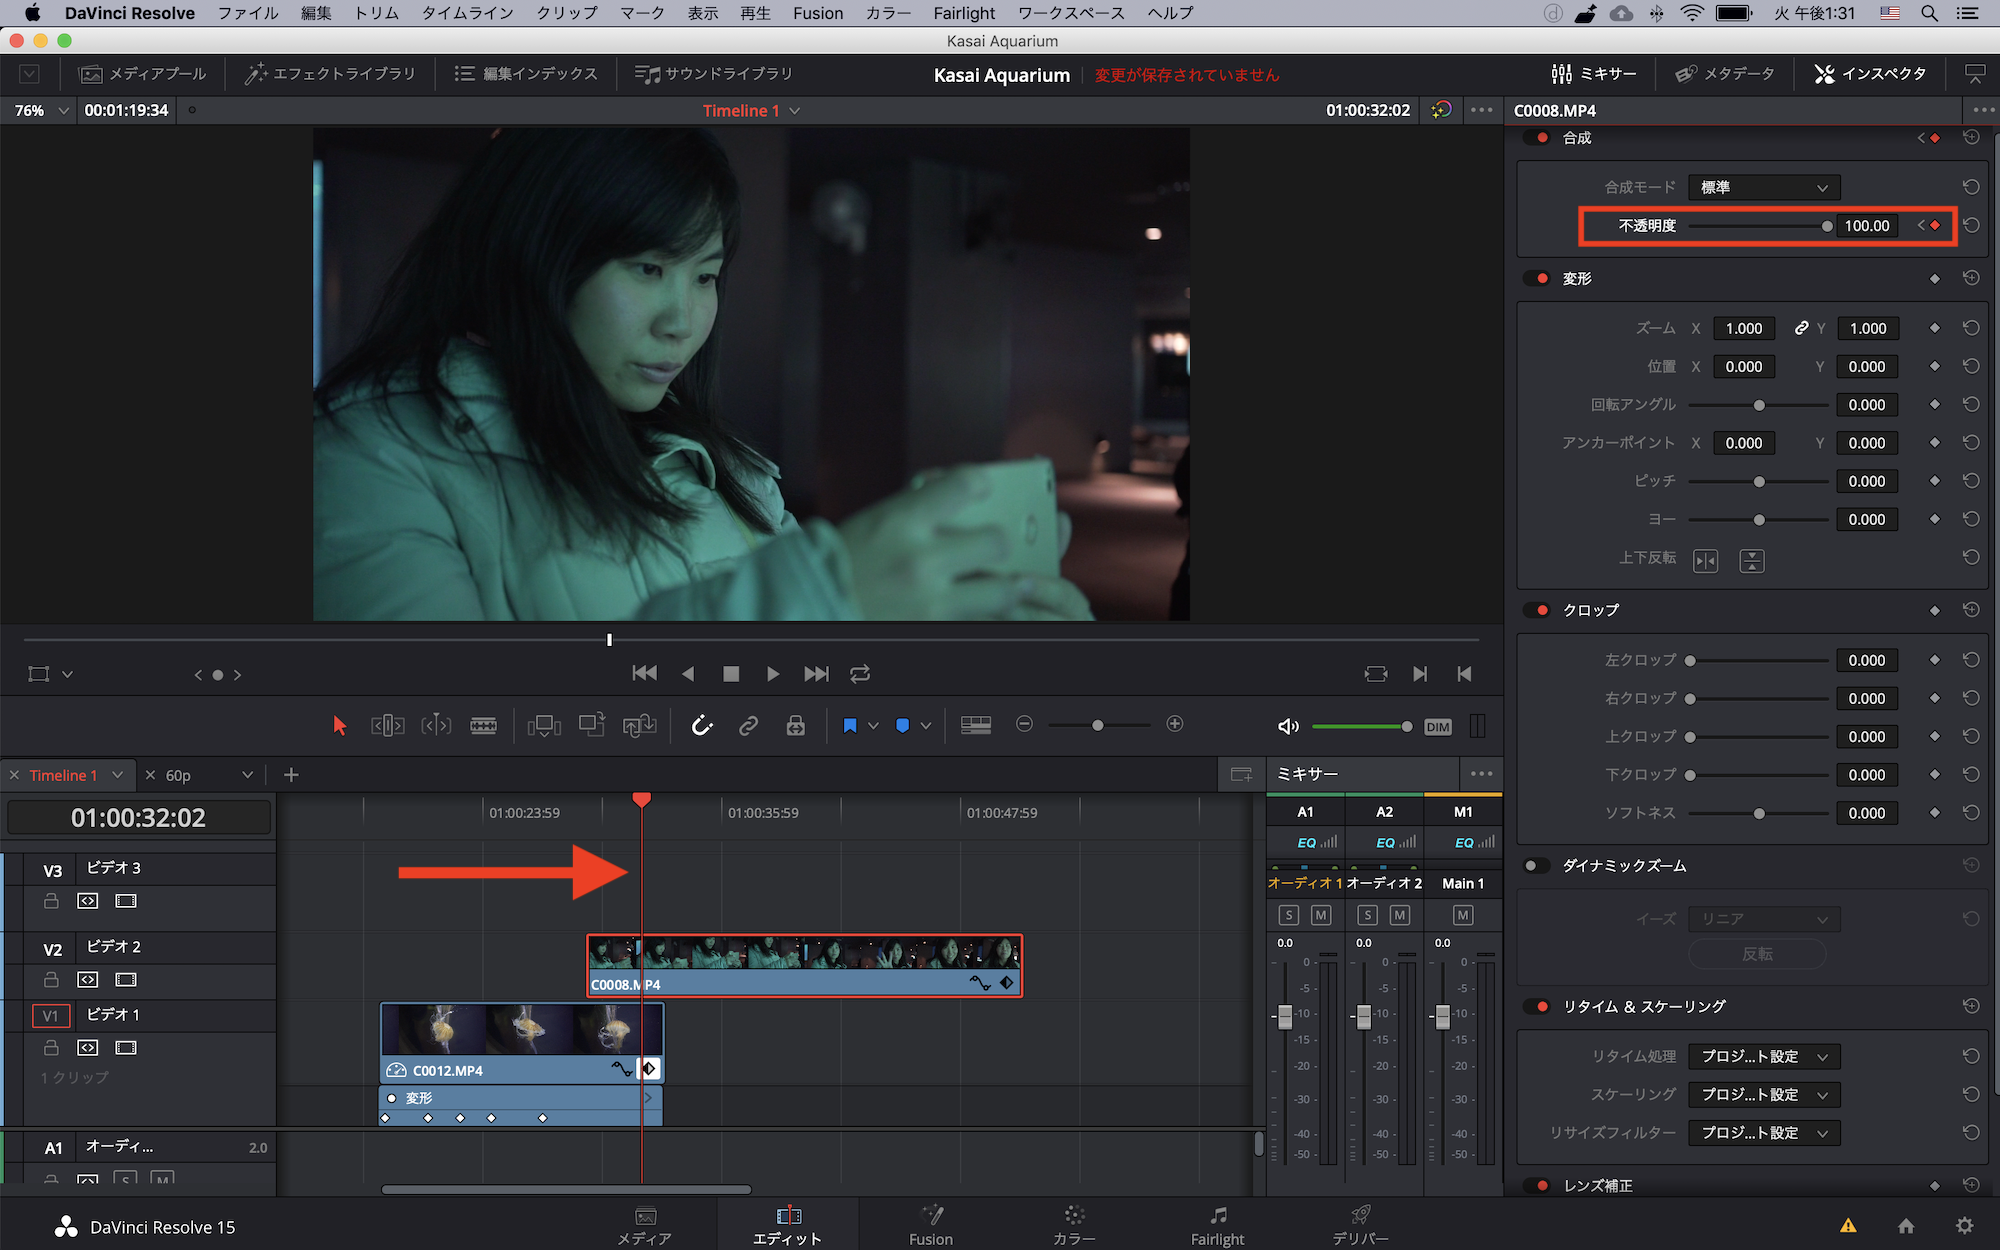This screenshot has width=2000, height=1250.
Task: Click the 不透明度 opacity slider
Action: [x=1757, y=226]
